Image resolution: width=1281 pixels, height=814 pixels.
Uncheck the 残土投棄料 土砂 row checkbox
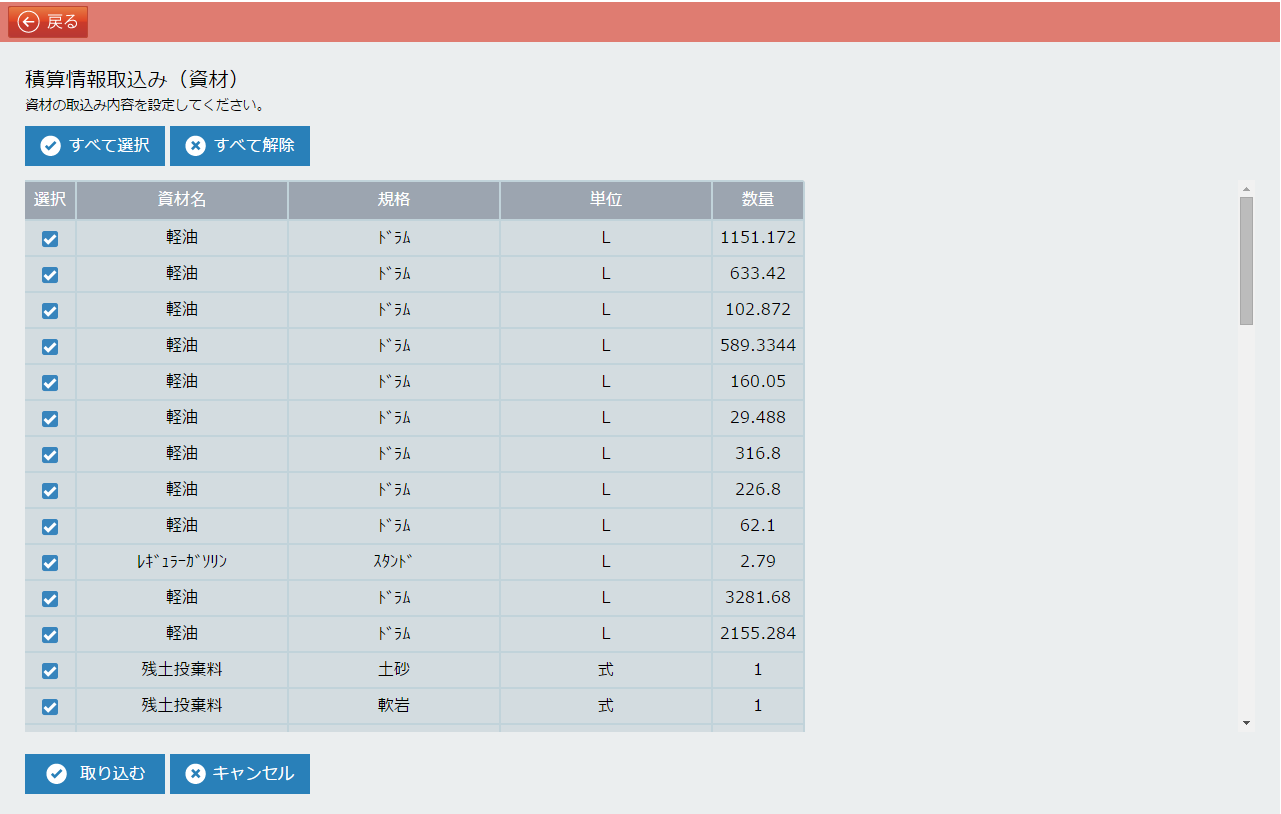click(x=50, y=671)
